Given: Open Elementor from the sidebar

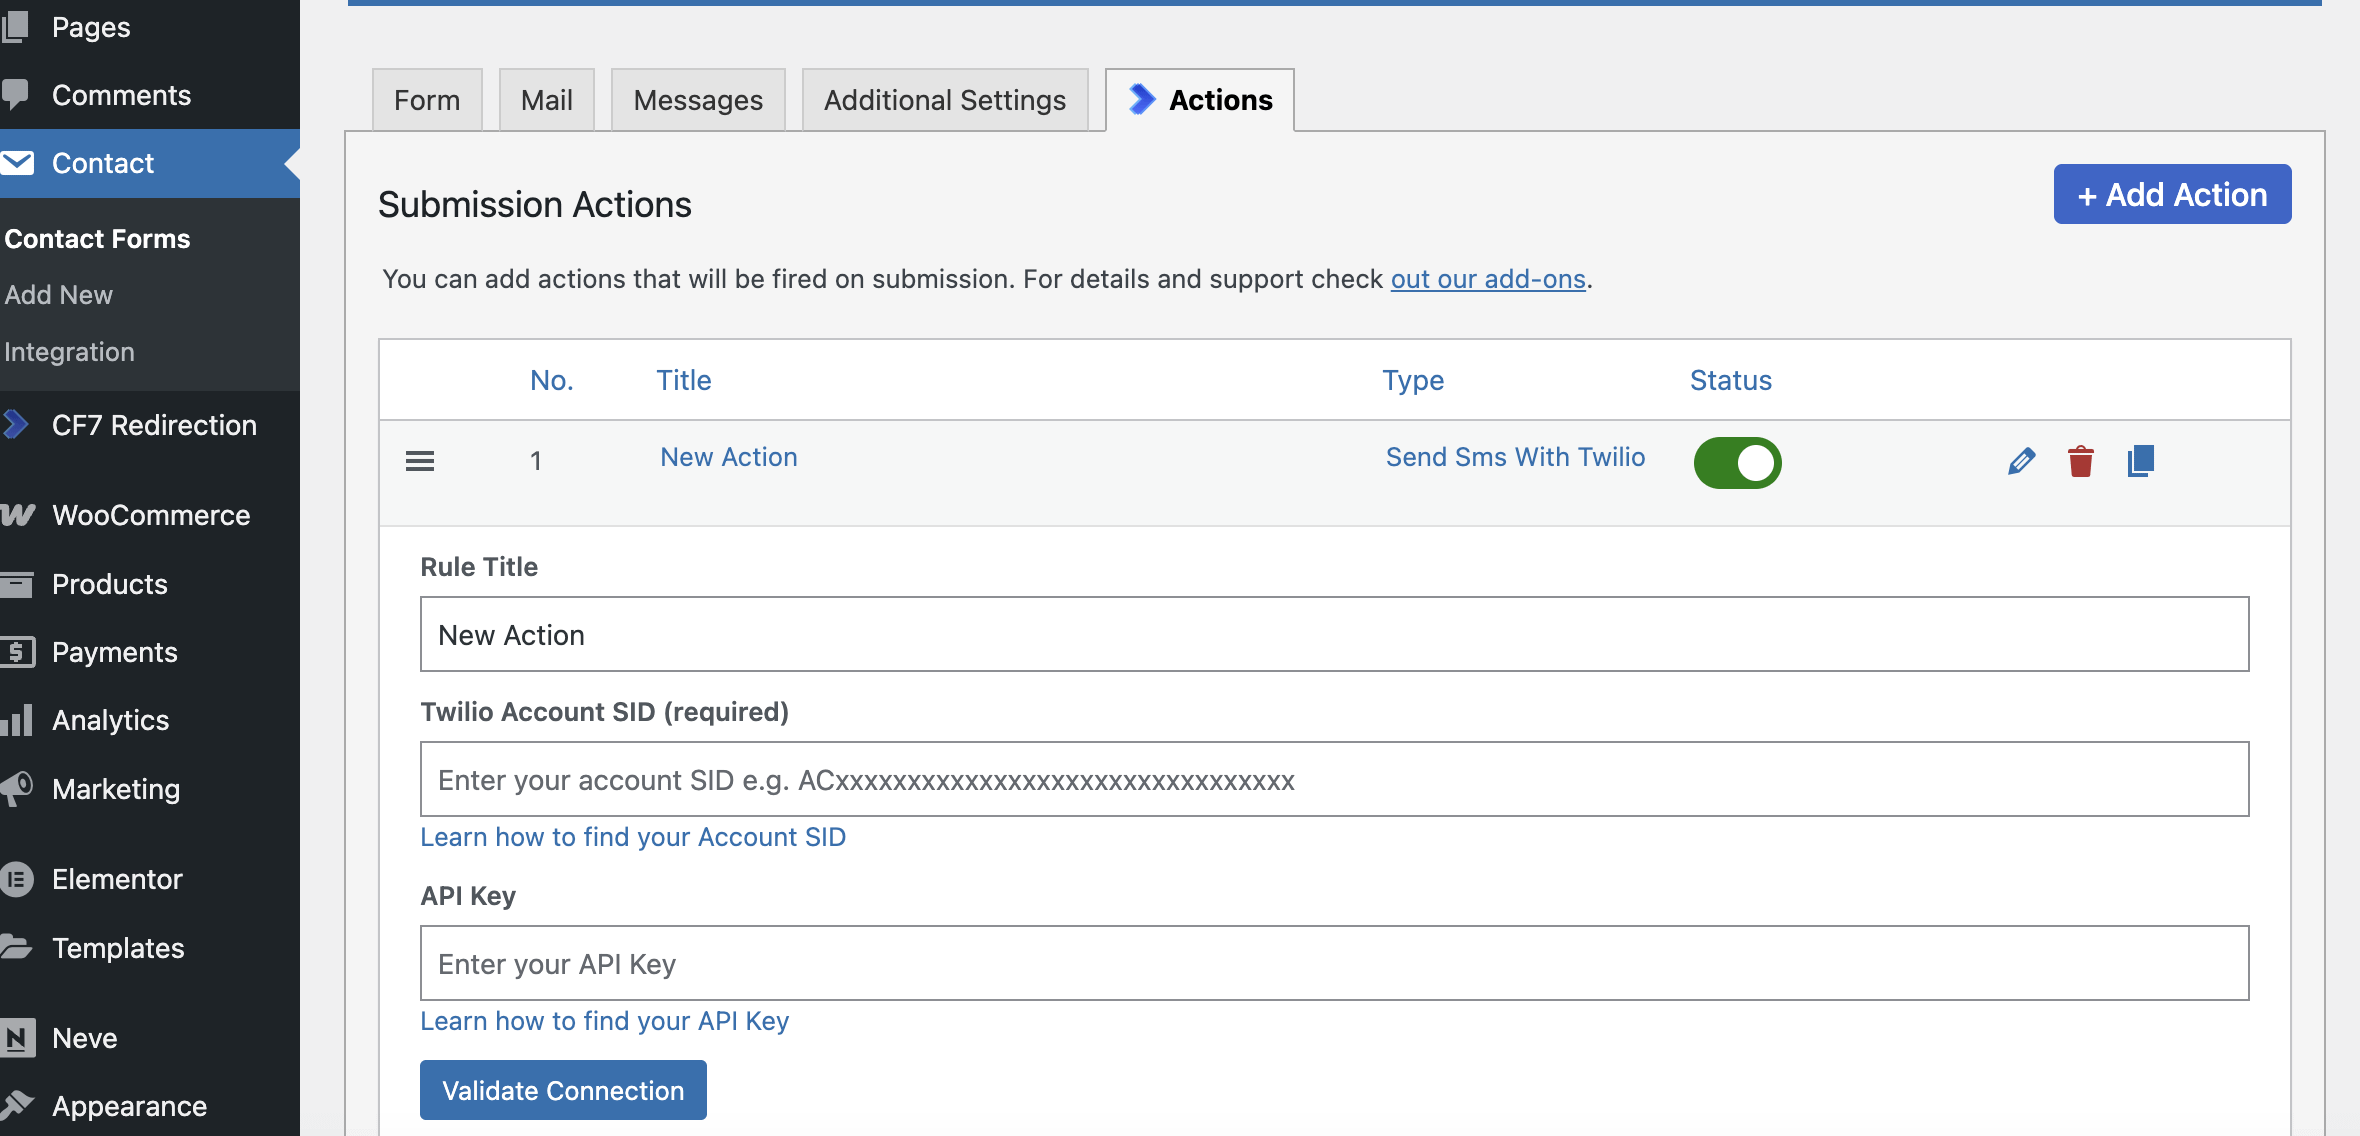Looking at the screenshot, I should click(117, 879).
